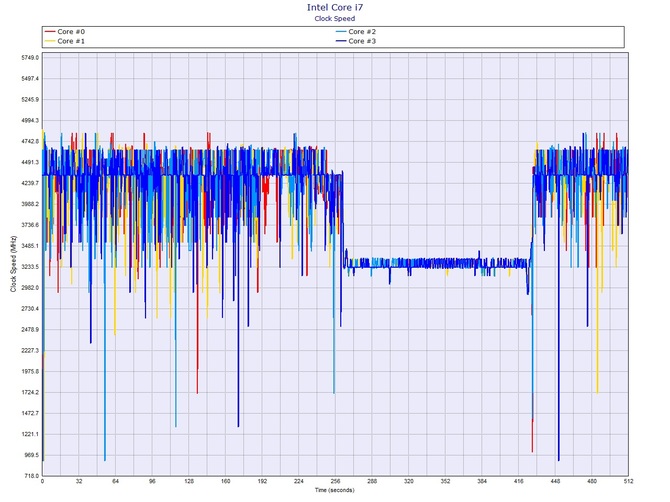
Task: Click the Core #1 legend label
Action: coord(71,41)
